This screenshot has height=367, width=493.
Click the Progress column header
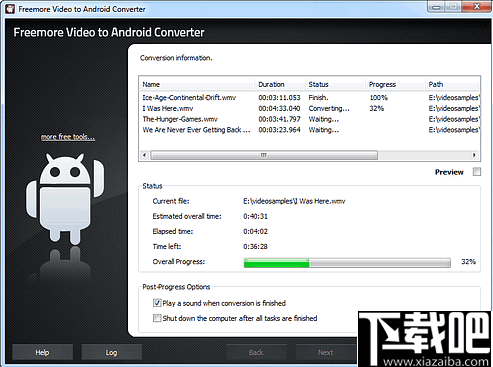(395, 84)
